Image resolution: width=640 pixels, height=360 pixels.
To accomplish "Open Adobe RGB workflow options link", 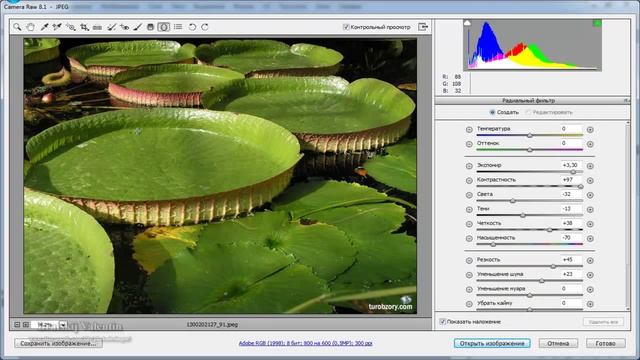I will click(x=305, y=343).
